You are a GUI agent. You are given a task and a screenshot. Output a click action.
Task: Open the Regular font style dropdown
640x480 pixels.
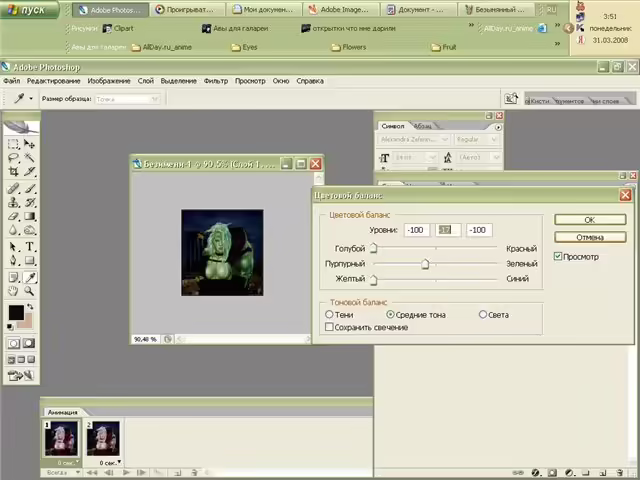point(476,140)
